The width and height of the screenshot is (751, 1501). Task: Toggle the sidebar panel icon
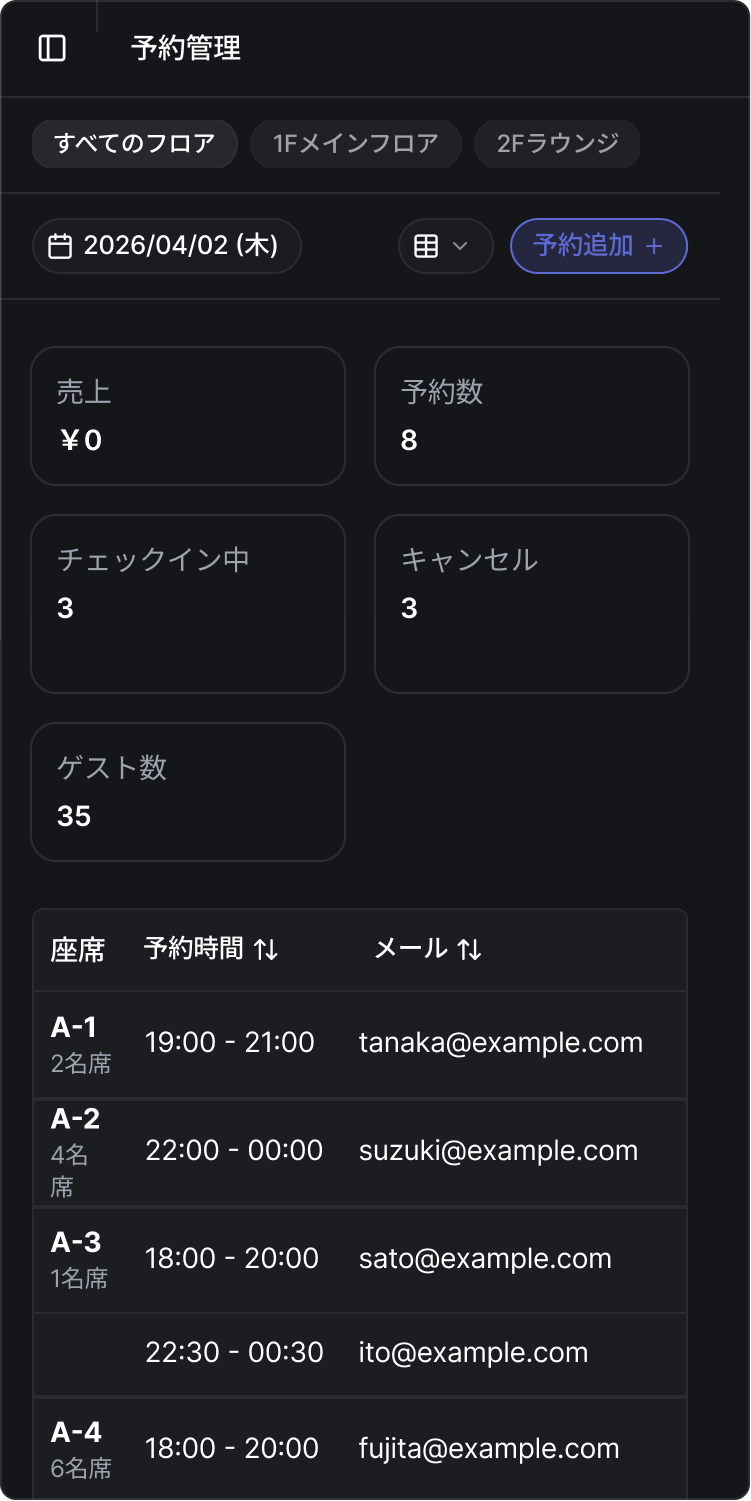pyautogui.click(x=52, y=48)
